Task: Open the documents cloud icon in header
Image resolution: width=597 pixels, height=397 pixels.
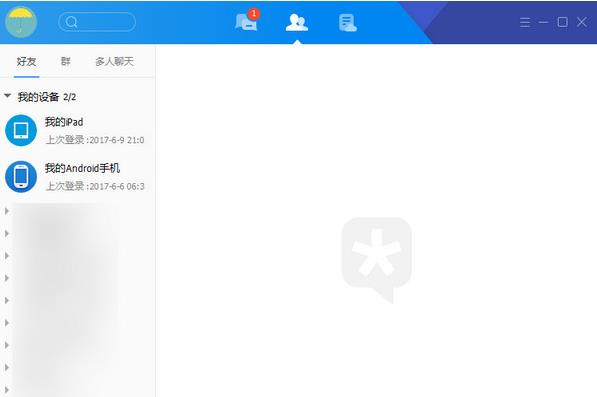Action: (x=347, y=23)
